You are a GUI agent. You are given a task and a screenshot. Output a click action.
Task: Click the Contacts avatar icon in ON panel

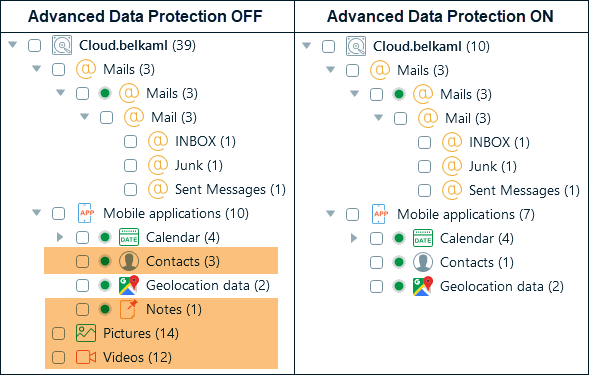click(x=423, y=262)
